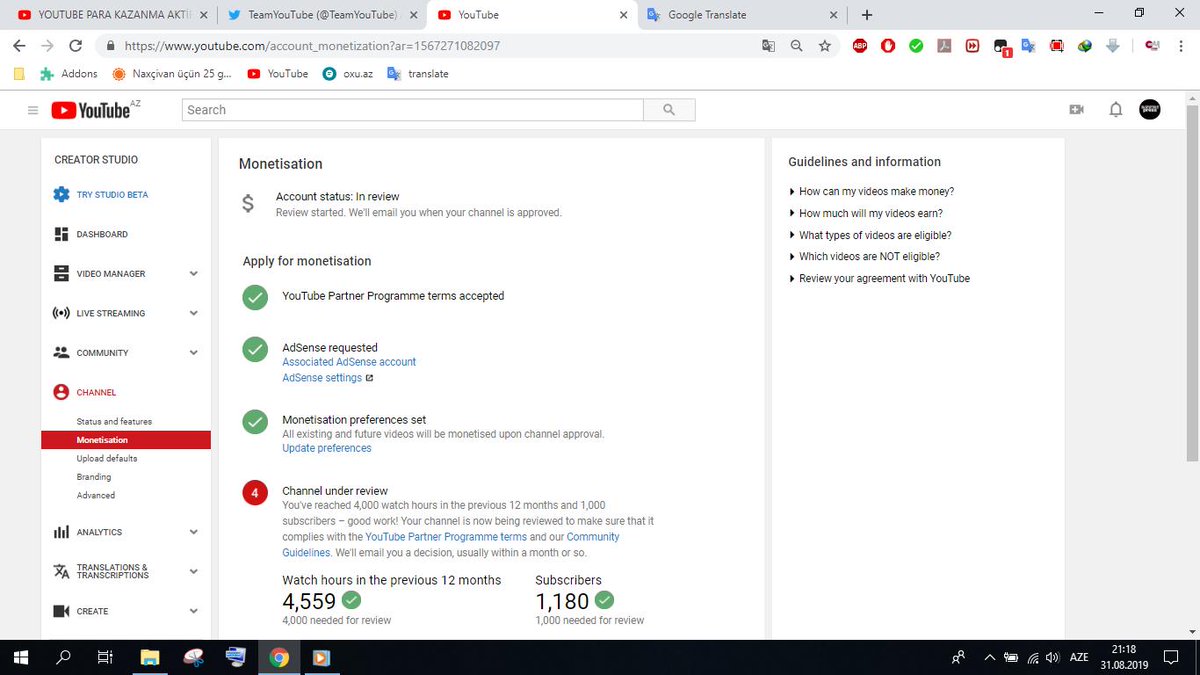This screenshot has width=1200, height=675.
Task: Switch to YOUTUBE PARA KAZANMA tab
Action: click(x=110, y=15)
